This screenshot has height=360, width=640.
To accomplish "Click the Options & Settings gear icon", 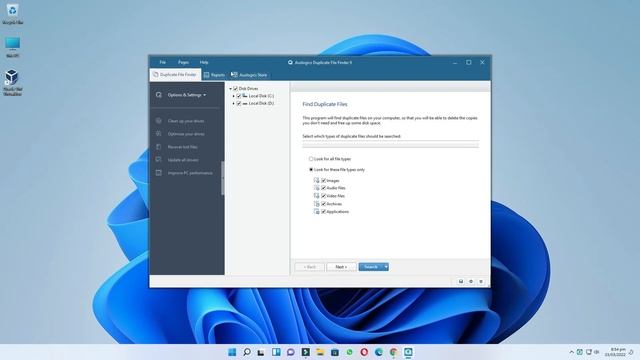I will 159,95.
